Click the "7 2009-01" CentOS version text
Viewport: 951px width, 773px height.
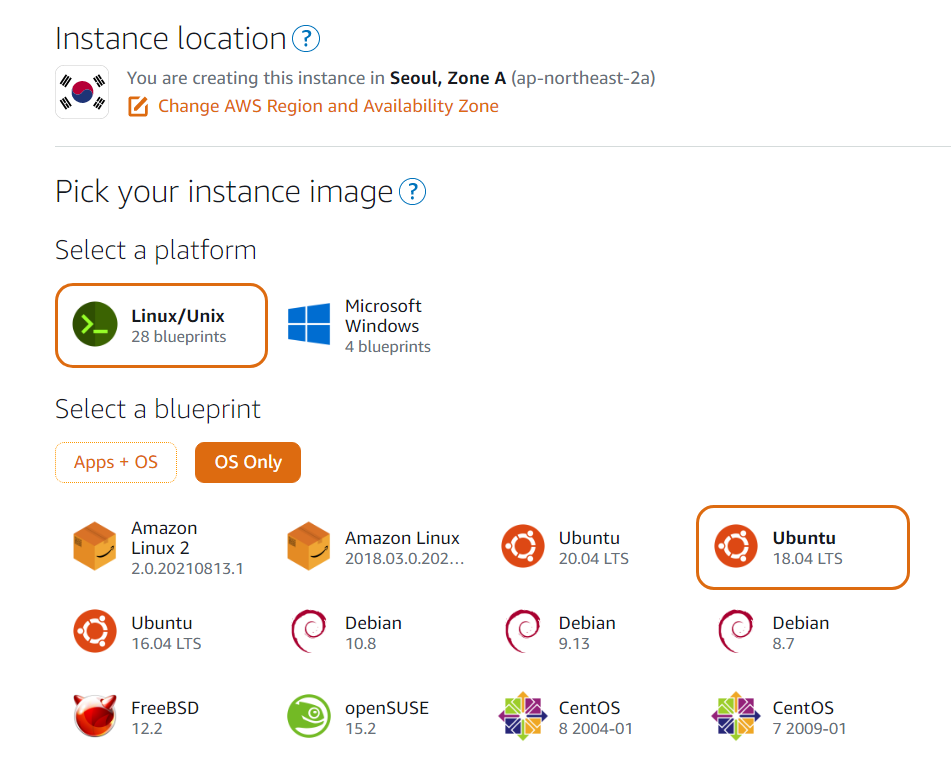click(x=809, y=728)
